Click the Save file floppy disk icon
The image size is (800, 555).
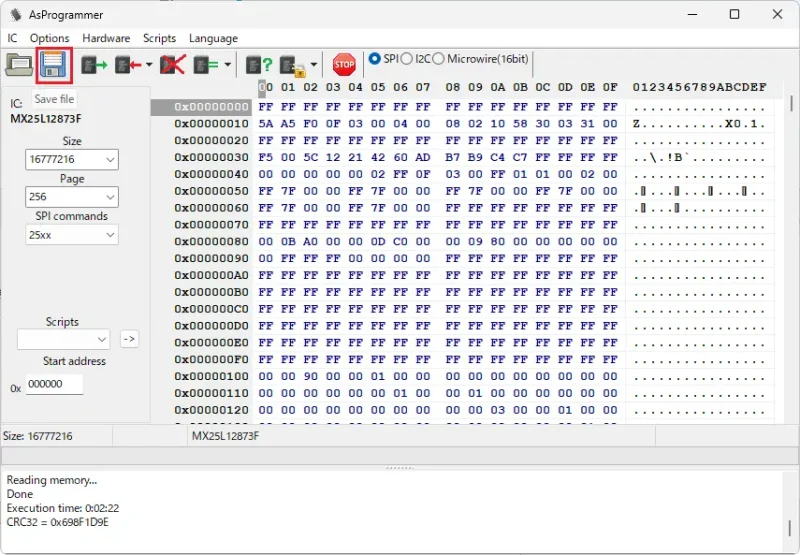point(53,65)
